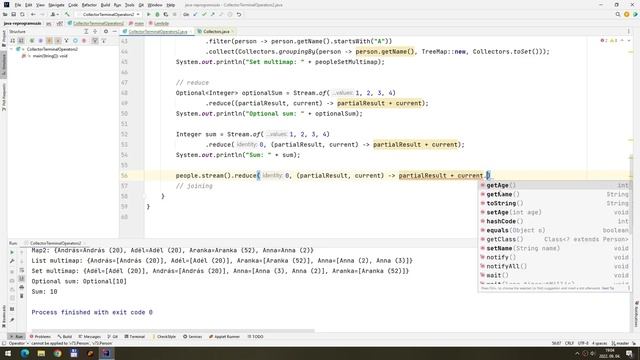
Task: Open the Navigate menu
Action: [x=56, y=5]
